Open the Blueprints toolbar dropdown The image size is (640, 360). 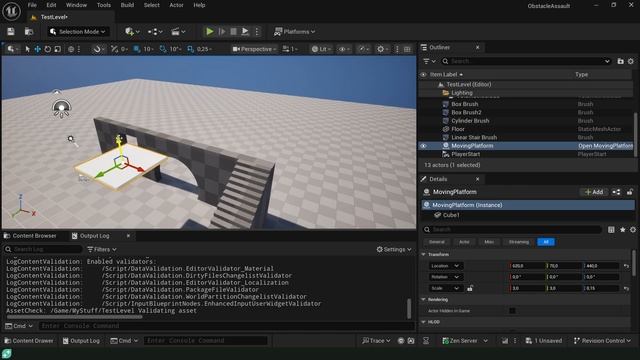coord(155,31)
